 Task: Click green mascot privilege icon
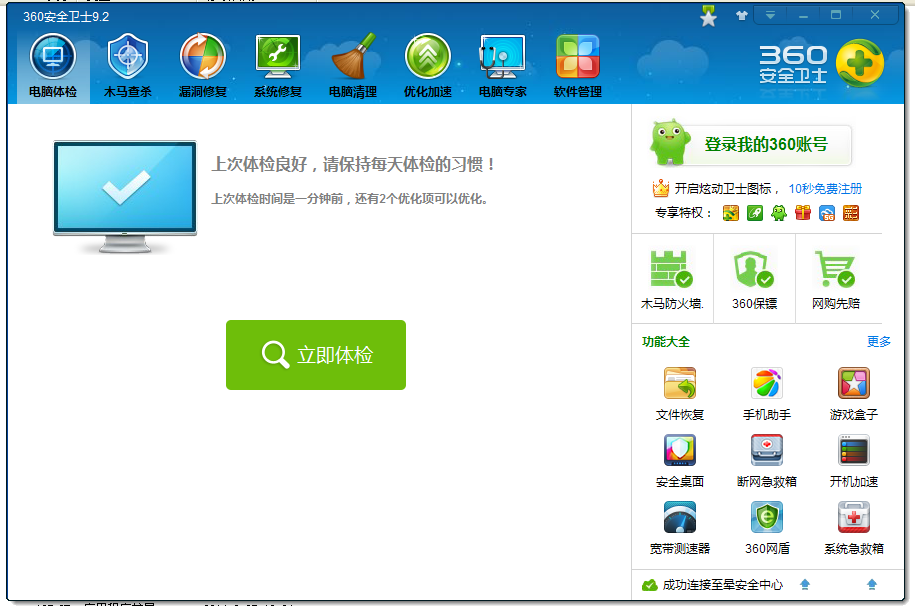pos(779,213)
